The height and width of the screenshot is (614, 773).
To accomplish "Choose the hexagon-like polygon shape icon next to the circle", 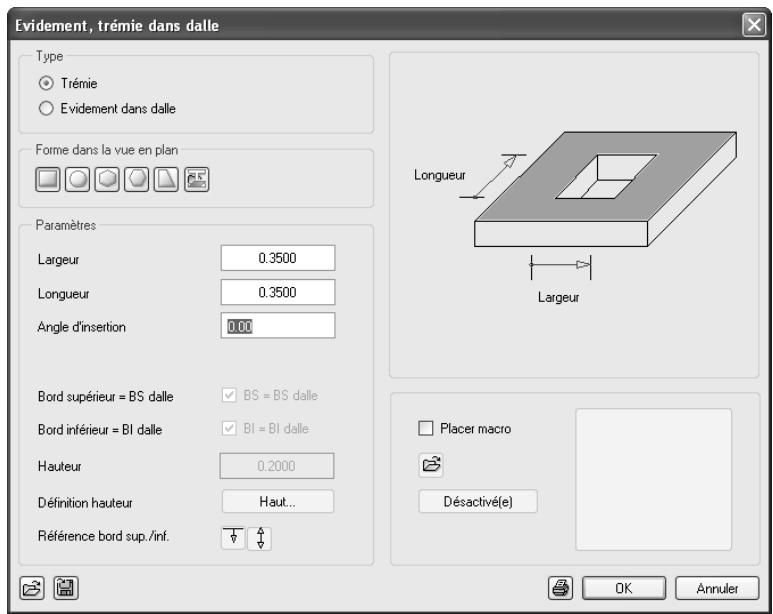I will coord(107,179).
